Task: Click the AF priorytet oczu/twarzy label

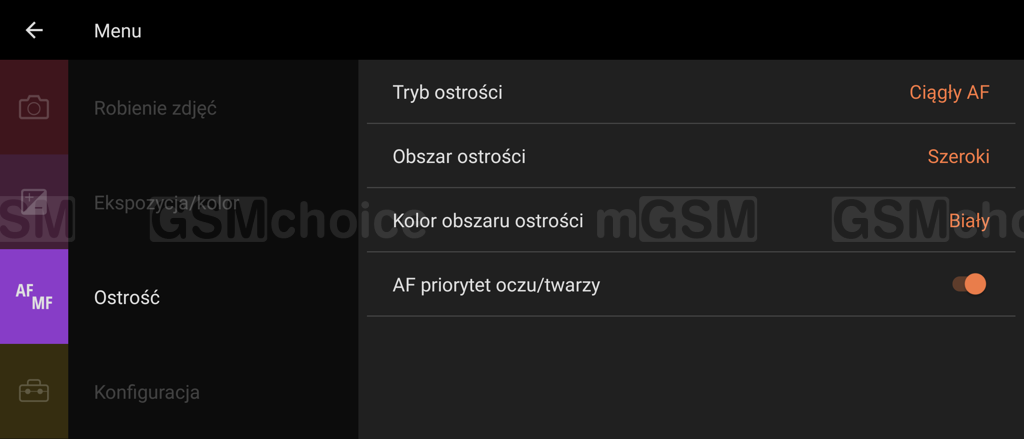Action: point(496,285)
